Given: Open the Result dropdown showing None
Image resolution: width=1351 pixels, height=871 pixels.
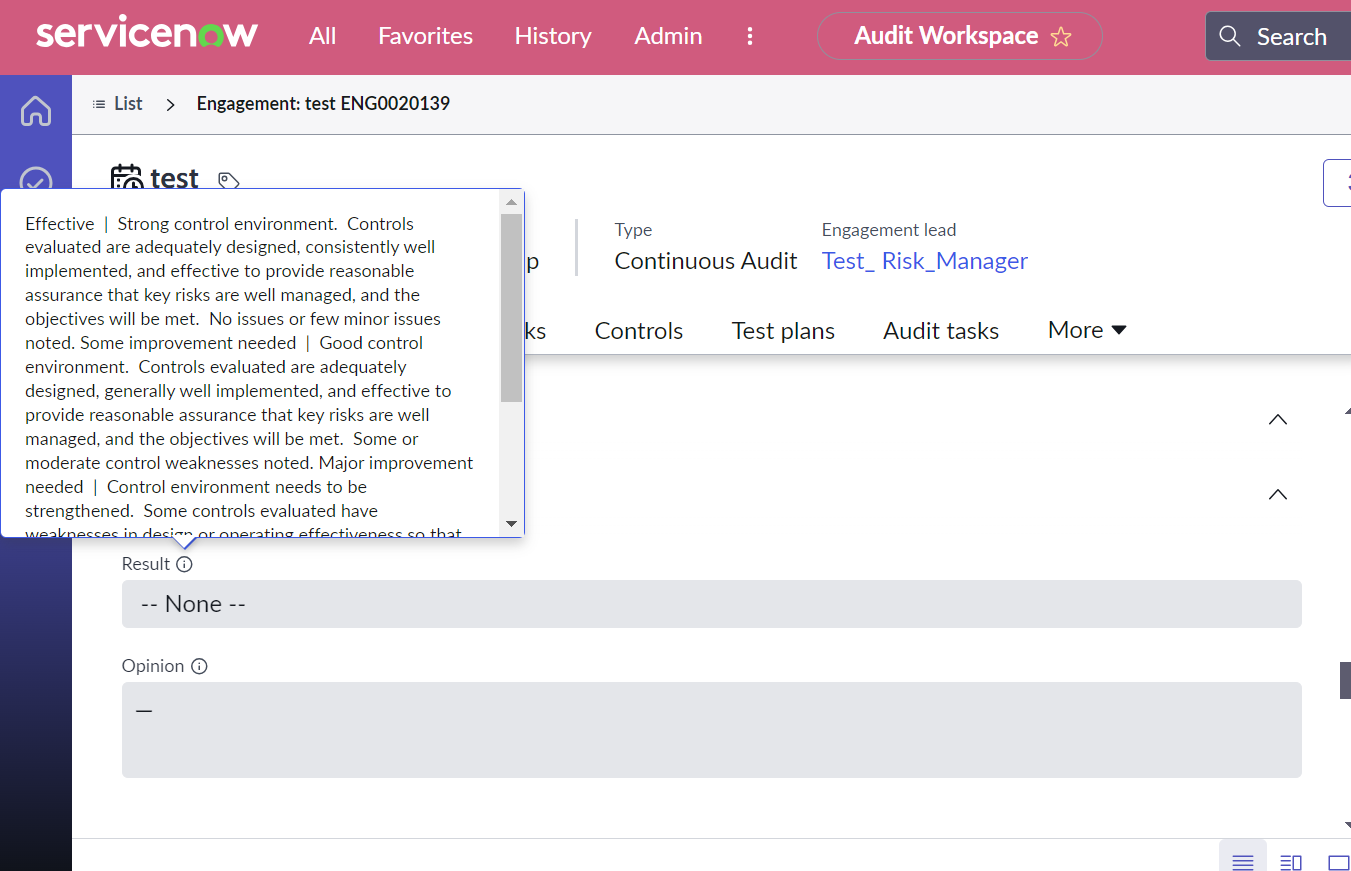Looking at the screenshot, I should coord(712,604).
